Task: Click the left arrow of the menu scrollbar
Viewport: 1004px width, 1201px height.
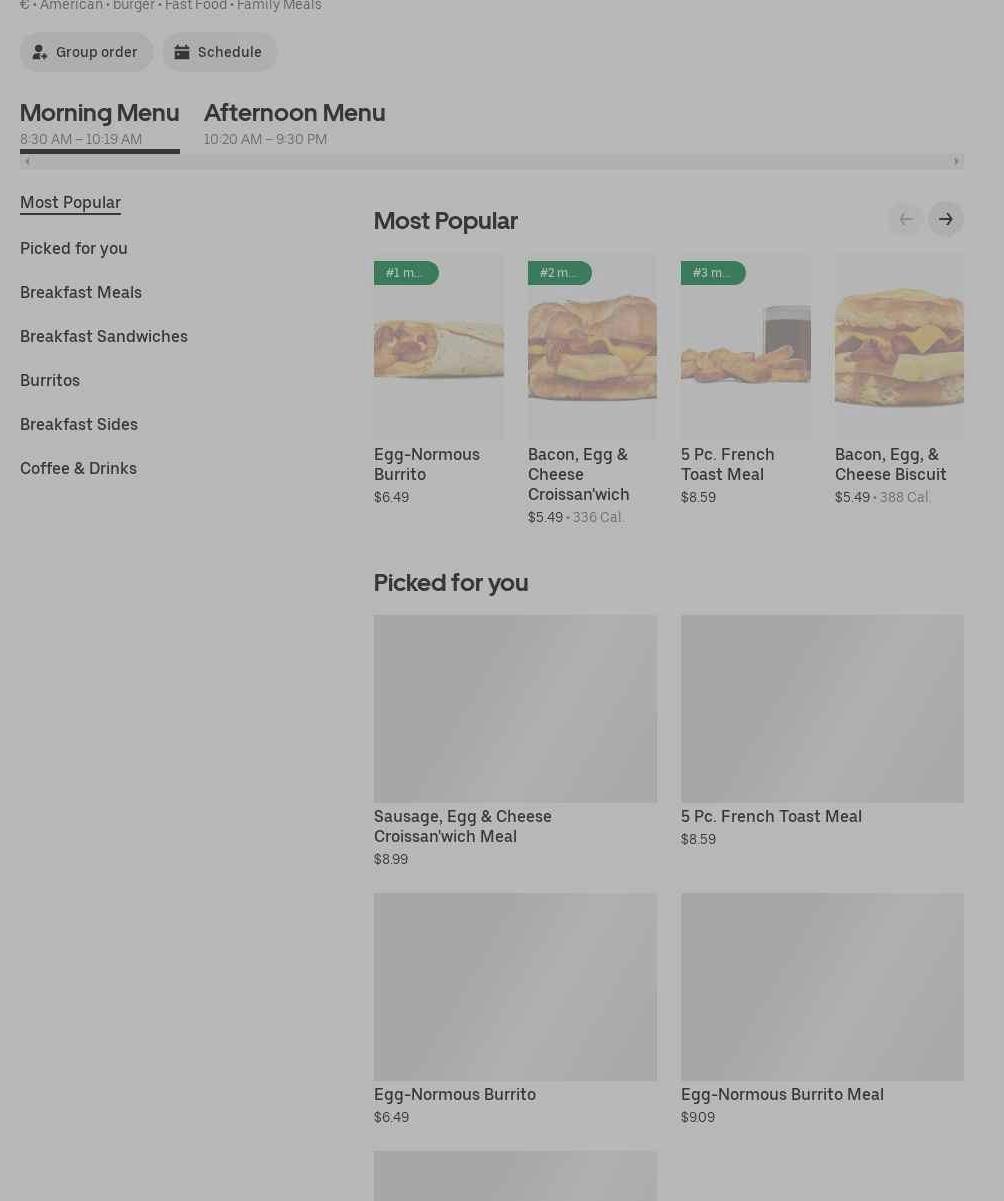Action: click(27, 161)
